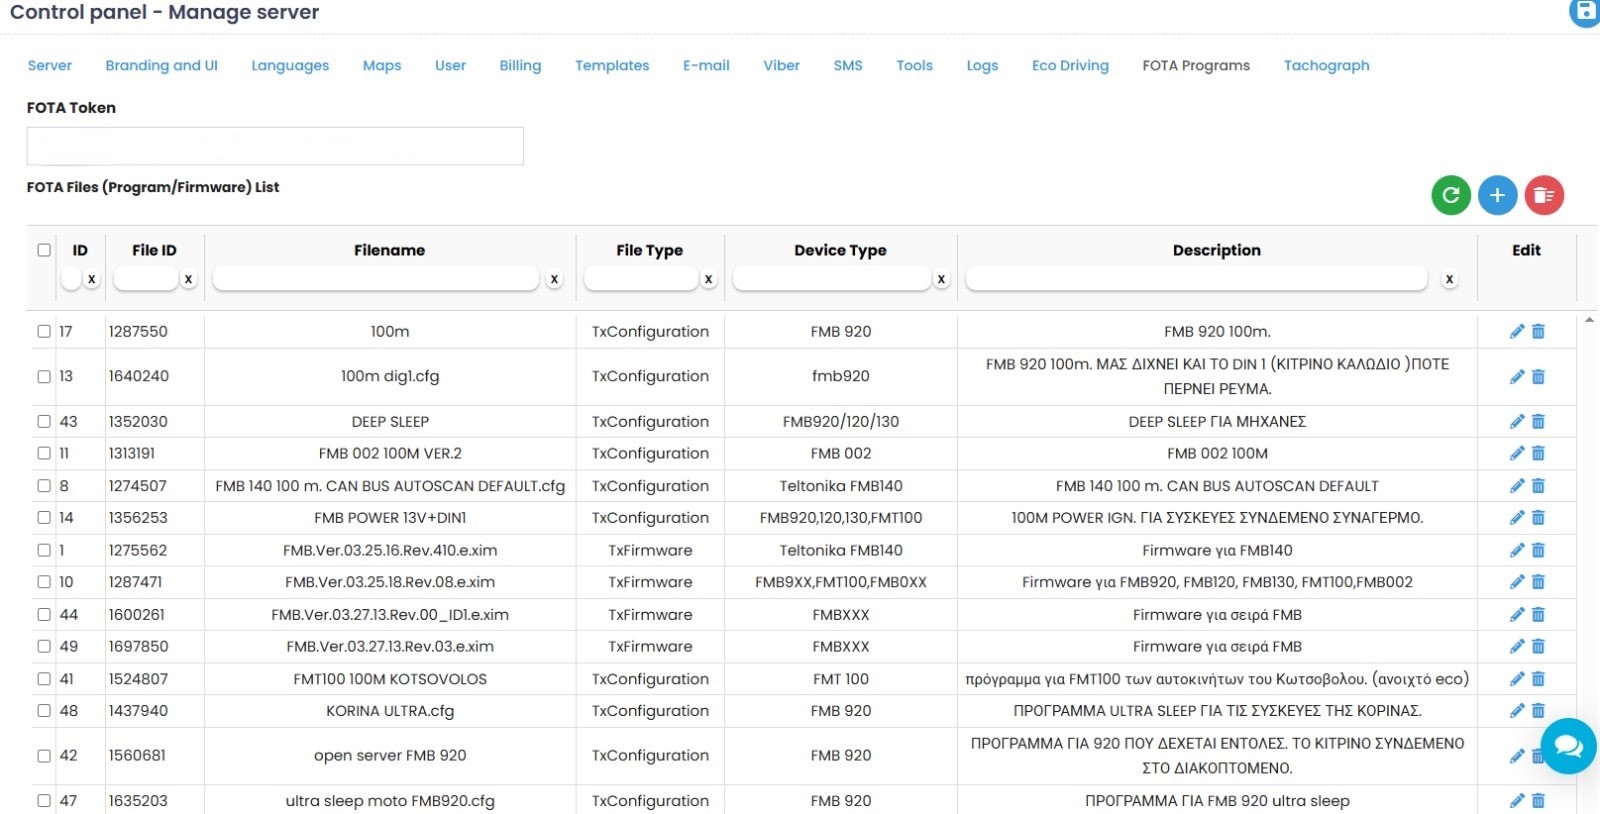Clear the Filename column filter
Viewport: 1600px width, 814px height.
click(554, 279)
